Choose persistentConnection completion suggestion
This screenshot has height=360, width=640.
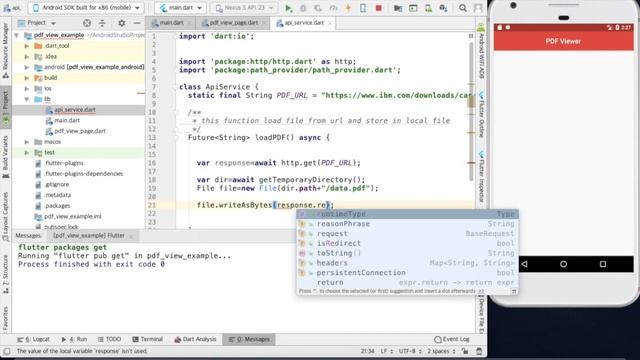tap(407, 273)
